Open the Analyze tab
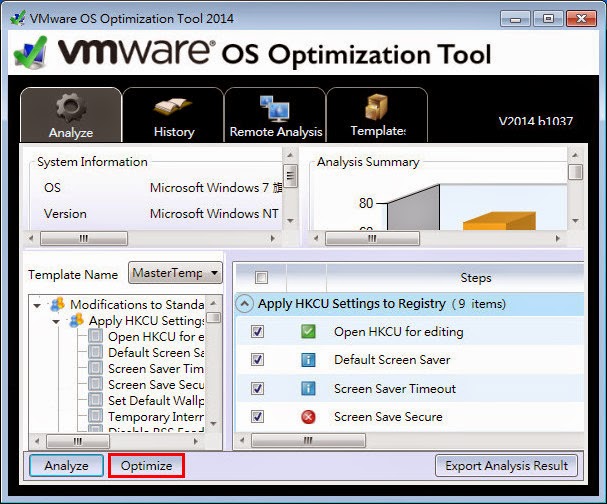607x504 pixels. point(71,115)
